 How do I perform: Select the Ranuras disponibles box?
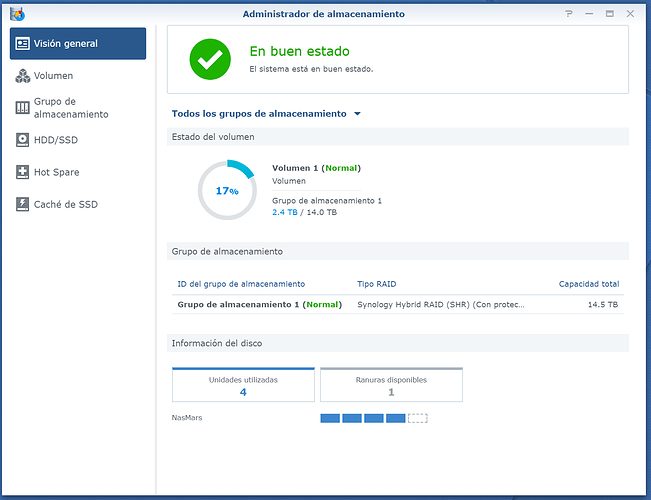pyautogui.click(x=391, y=385)
